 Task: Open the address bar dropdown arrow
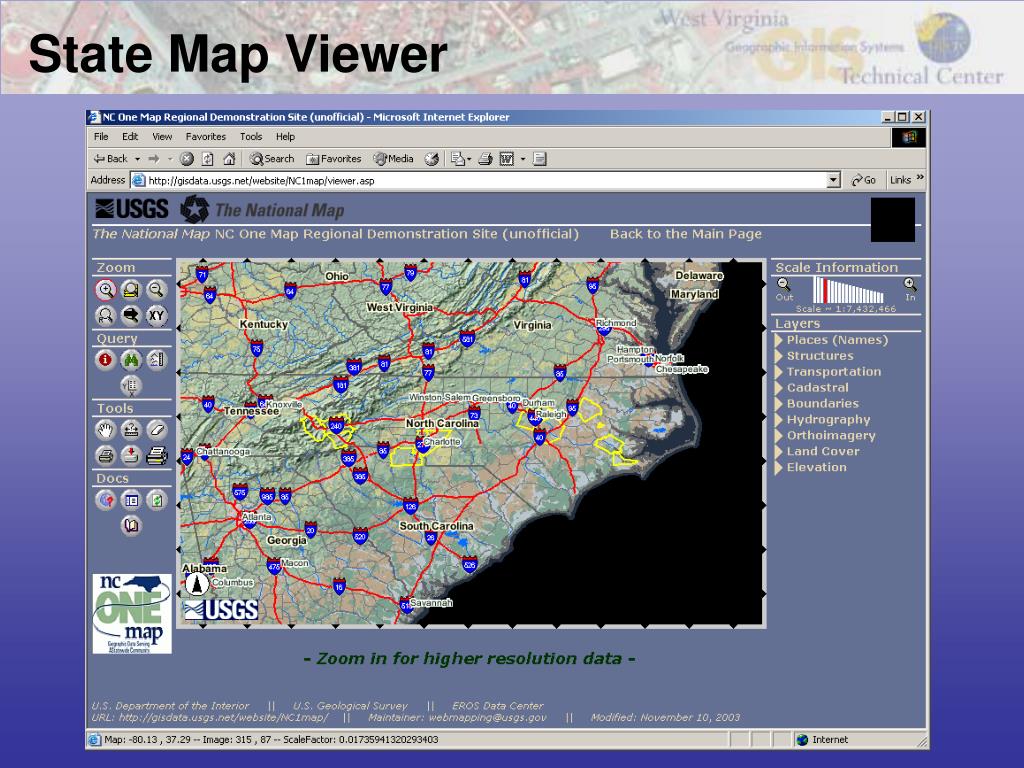(x=833, y=180)
